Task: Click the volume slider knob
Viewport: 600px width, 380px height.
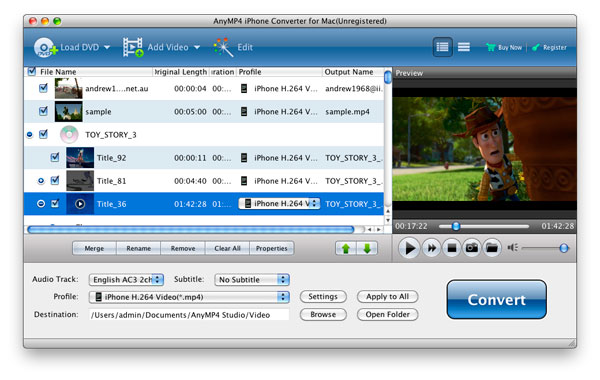Action: (564, 248)
